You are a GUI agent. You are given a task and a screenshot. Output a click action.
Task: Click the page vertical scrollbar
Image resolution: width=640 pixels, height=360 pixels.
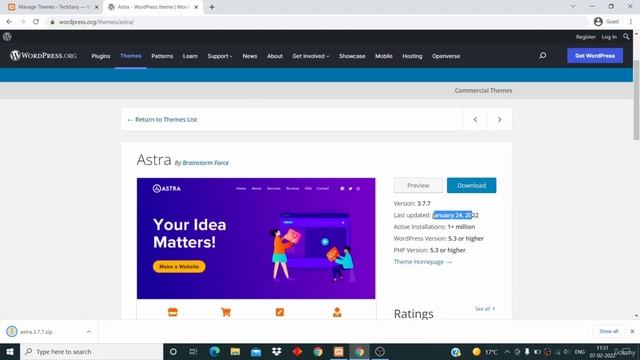click(x=636, y=100)
